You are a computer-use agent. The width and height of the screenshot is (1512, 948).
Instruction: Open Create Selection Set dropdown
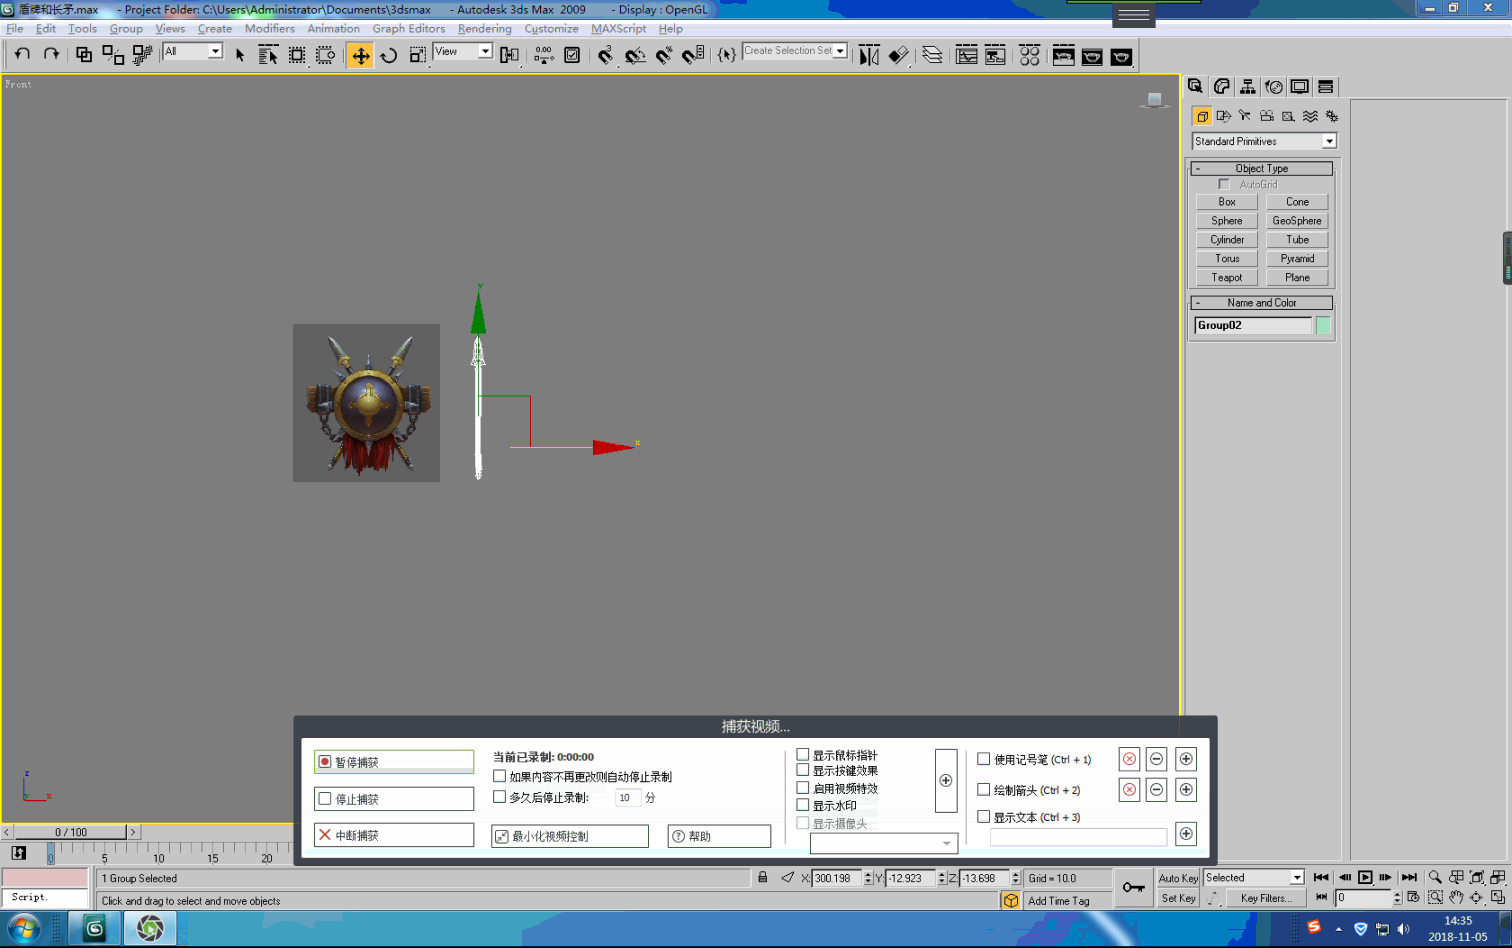coord(794,51)
